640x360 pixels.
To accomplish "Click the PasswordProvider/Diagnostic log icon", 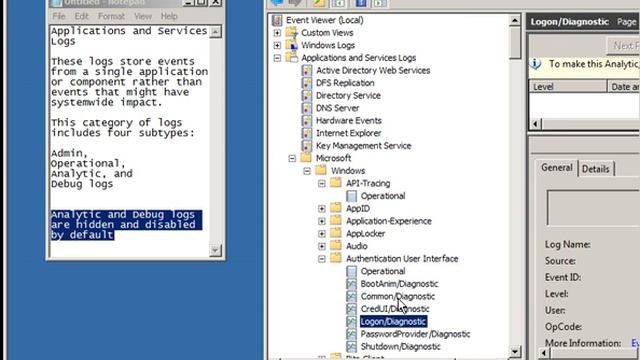I will [351, 334].
